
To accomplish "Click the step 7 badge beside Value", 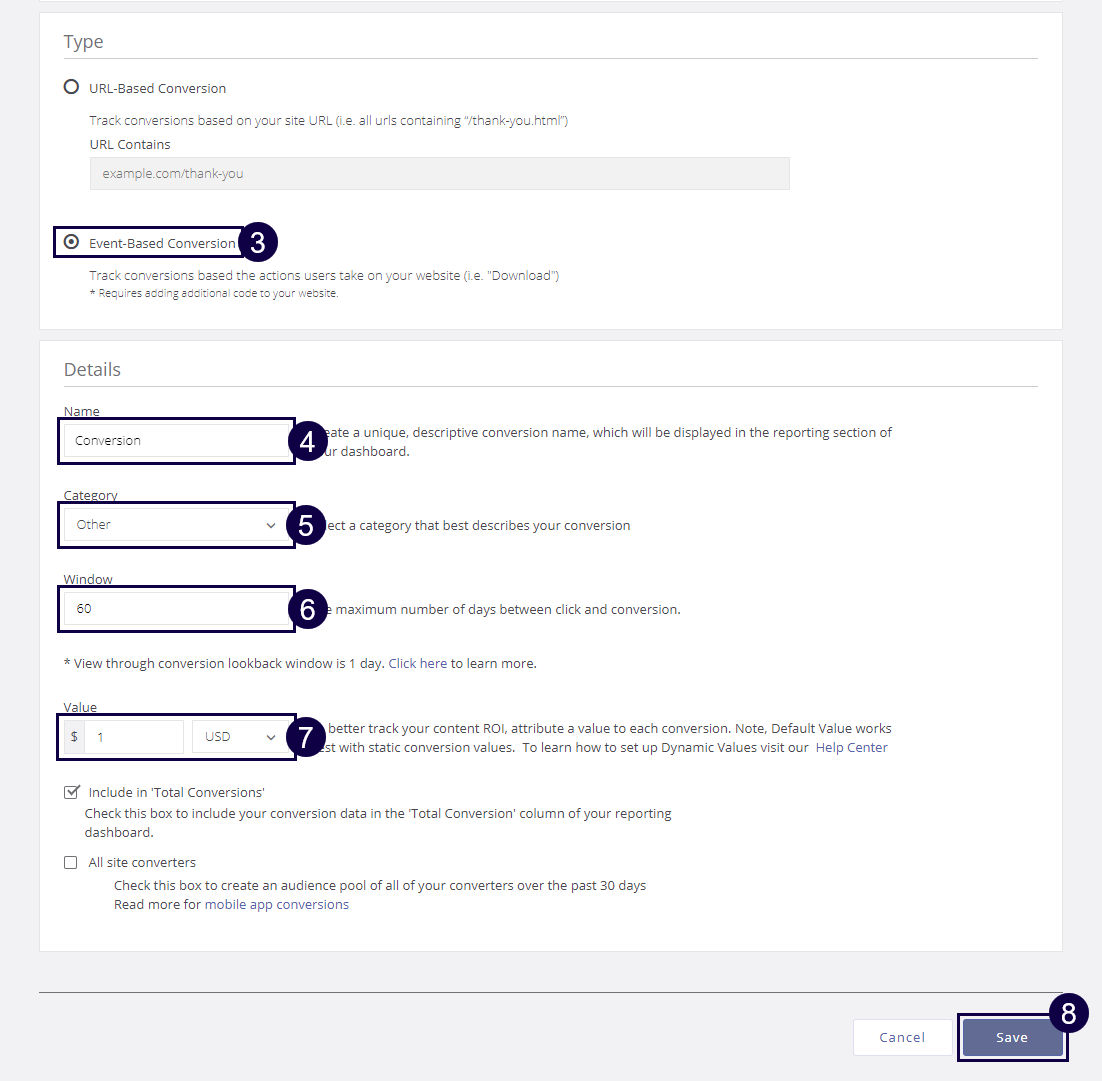I will pos(306,737).
